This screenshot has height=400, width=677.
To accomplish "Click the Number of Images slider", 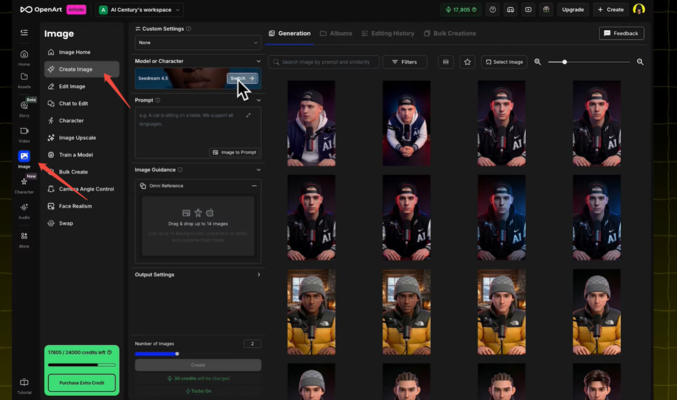I will tap(156, 353).
